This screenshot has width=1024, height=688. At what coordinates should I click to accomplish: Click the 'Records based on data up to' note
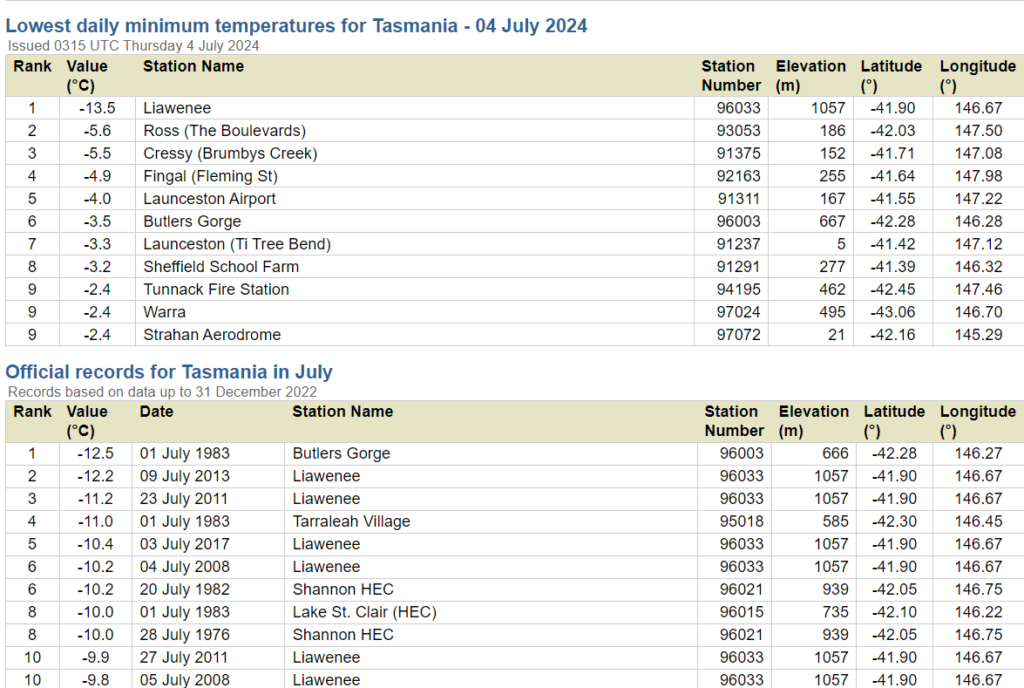162,392
